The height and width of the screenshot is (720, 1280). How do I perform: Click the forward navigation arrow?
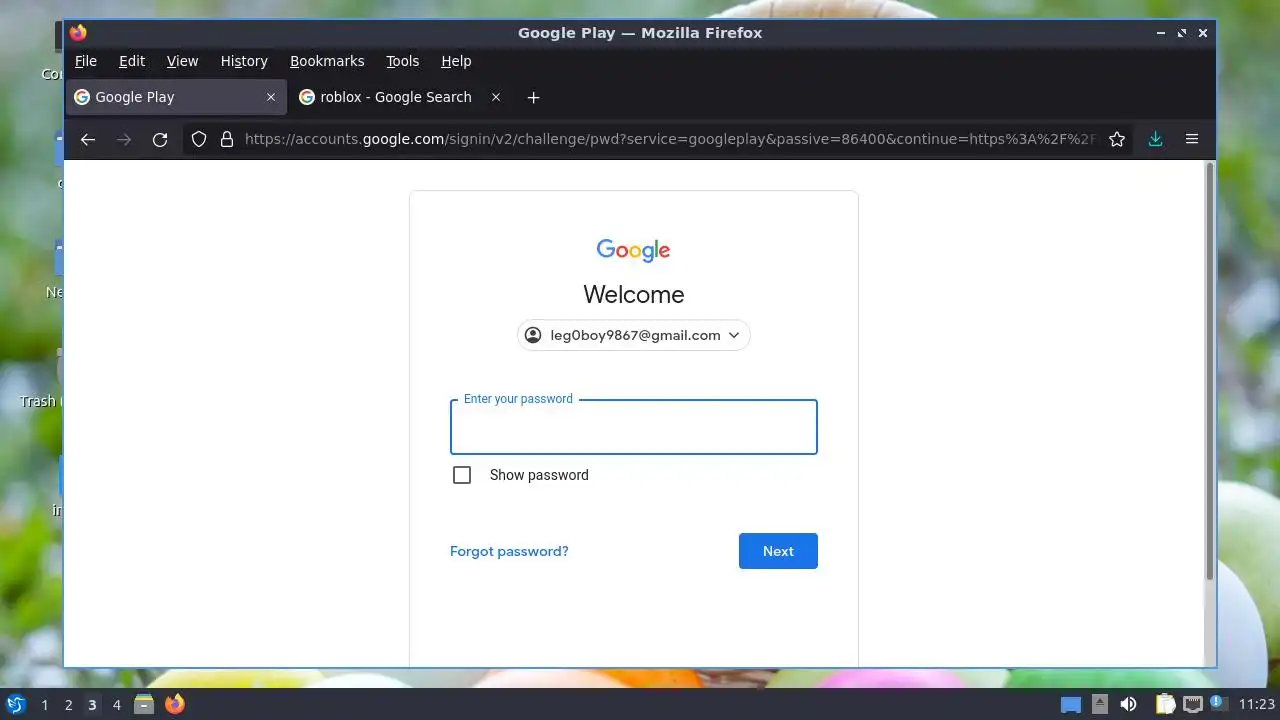click(124, 140)
